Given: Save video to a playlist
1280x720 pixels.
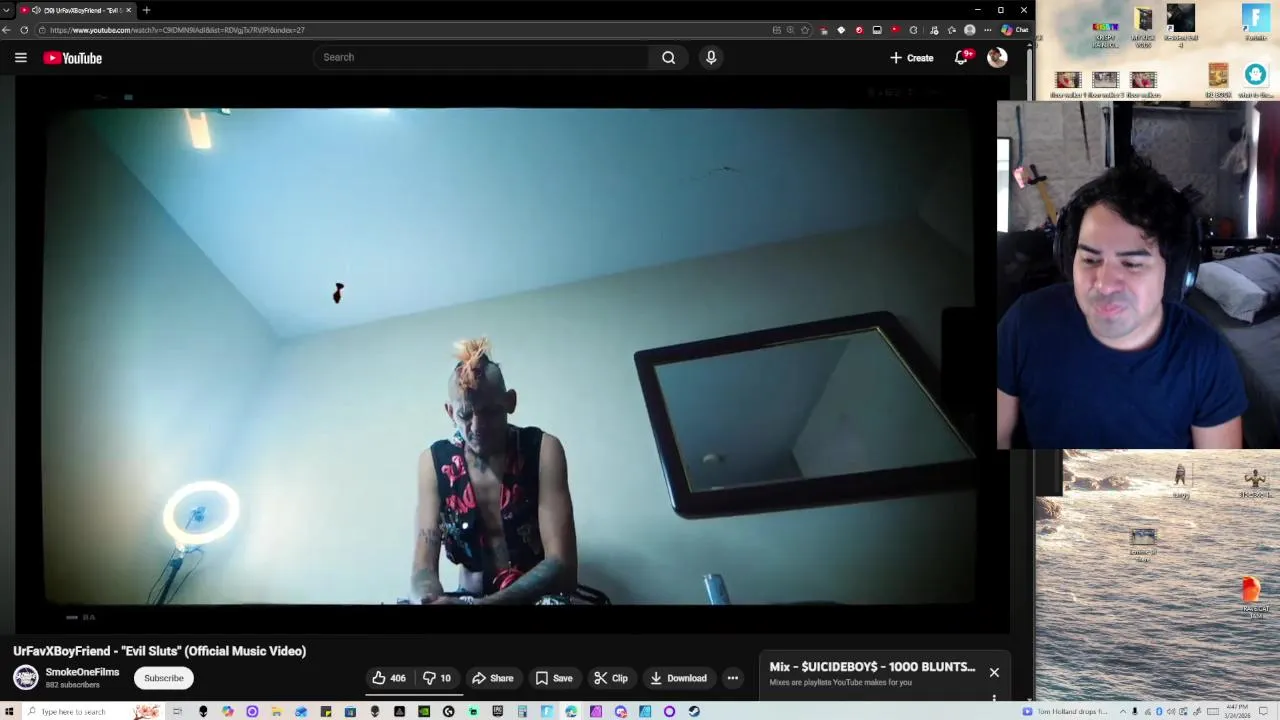Looking at the screenshot, I should (554, 678).
